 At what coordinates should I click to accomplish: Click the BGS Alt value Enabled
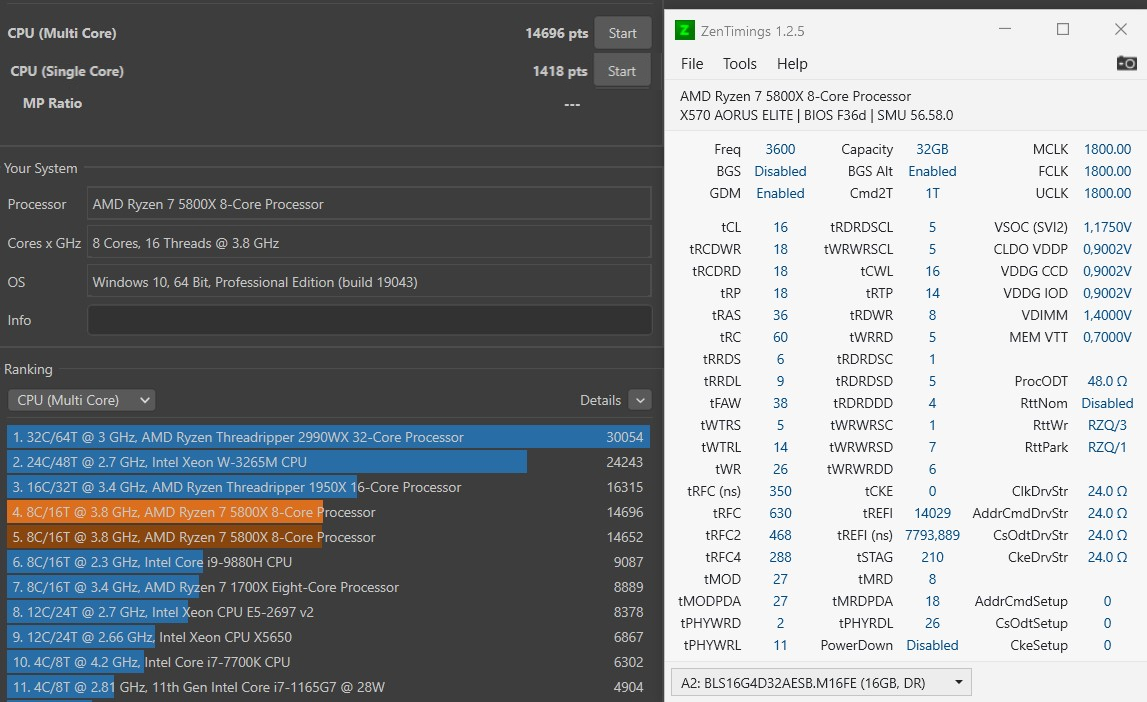click(x=933, y=171)
